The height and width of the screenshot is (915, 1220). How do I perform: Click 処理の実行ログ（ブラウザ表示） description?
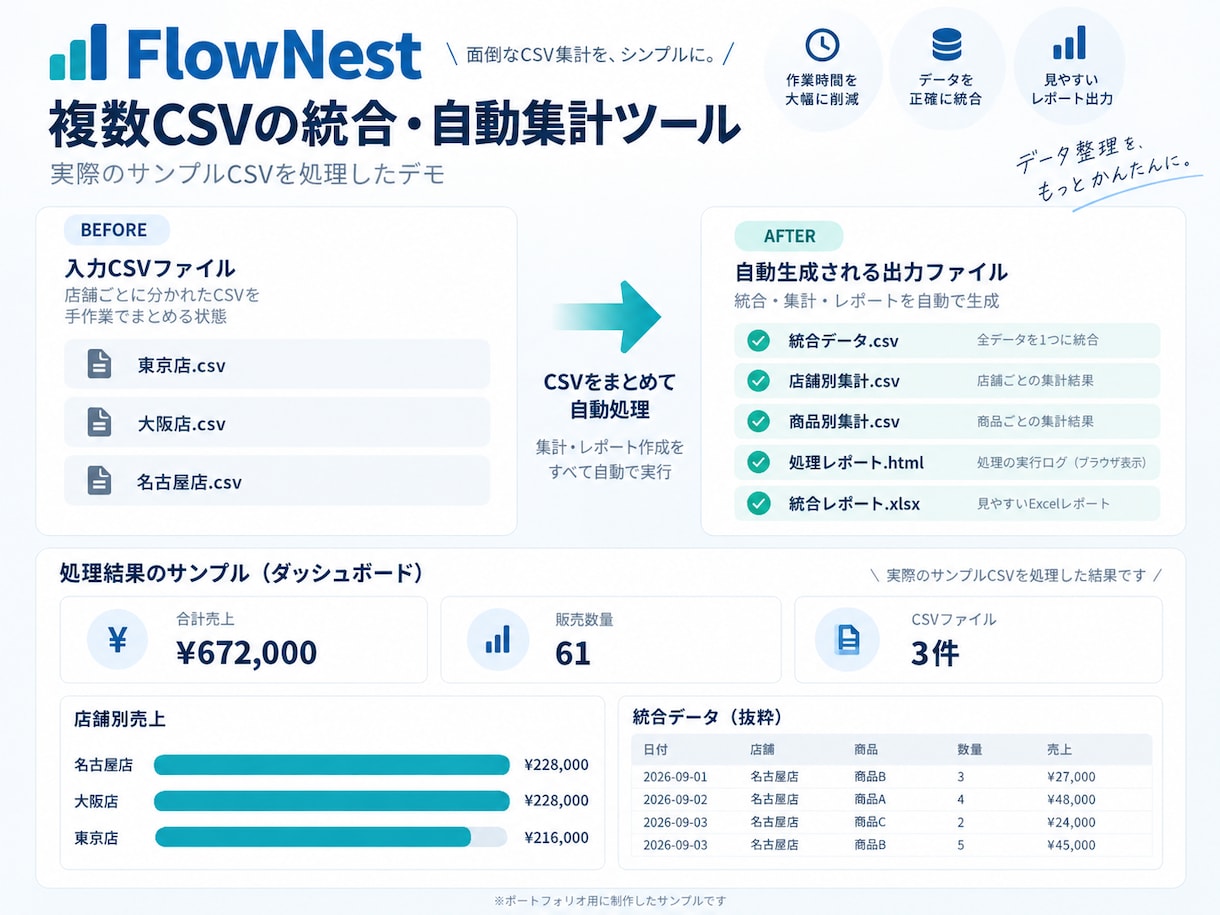pos(1062,462)
